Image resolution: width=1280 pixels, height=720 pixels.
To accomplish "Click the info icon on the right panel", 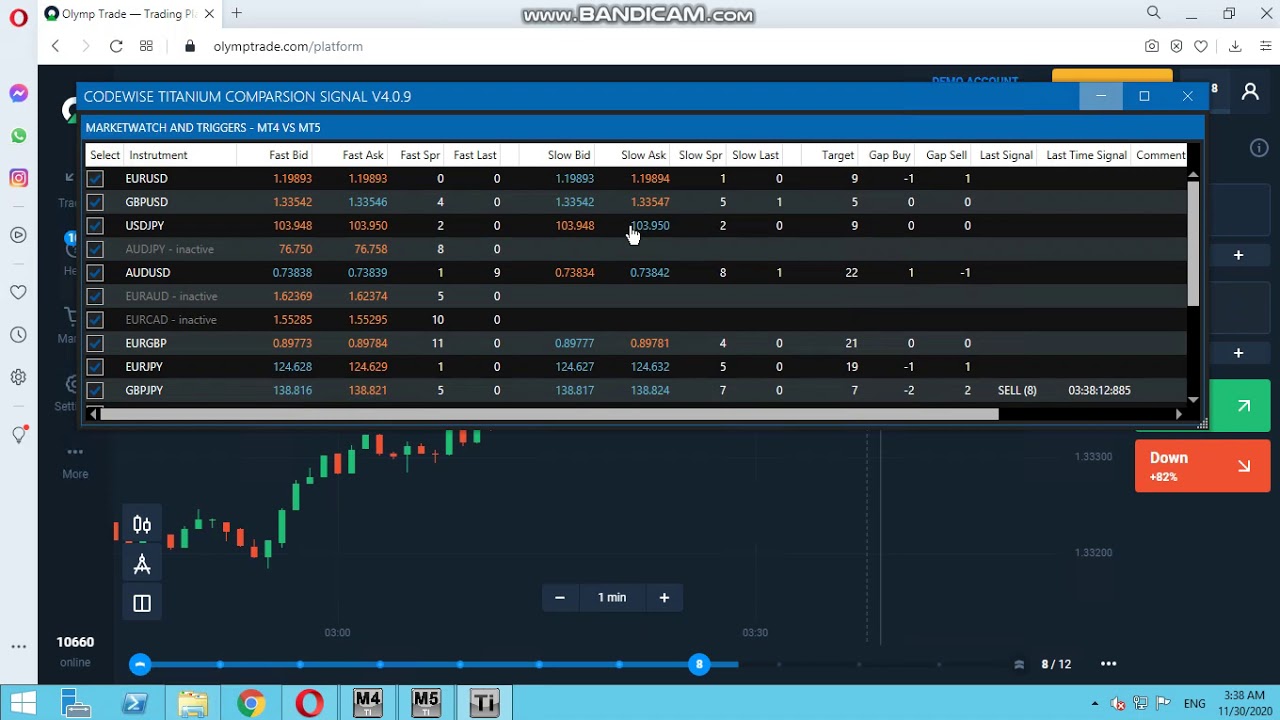I will [1259, 148].
